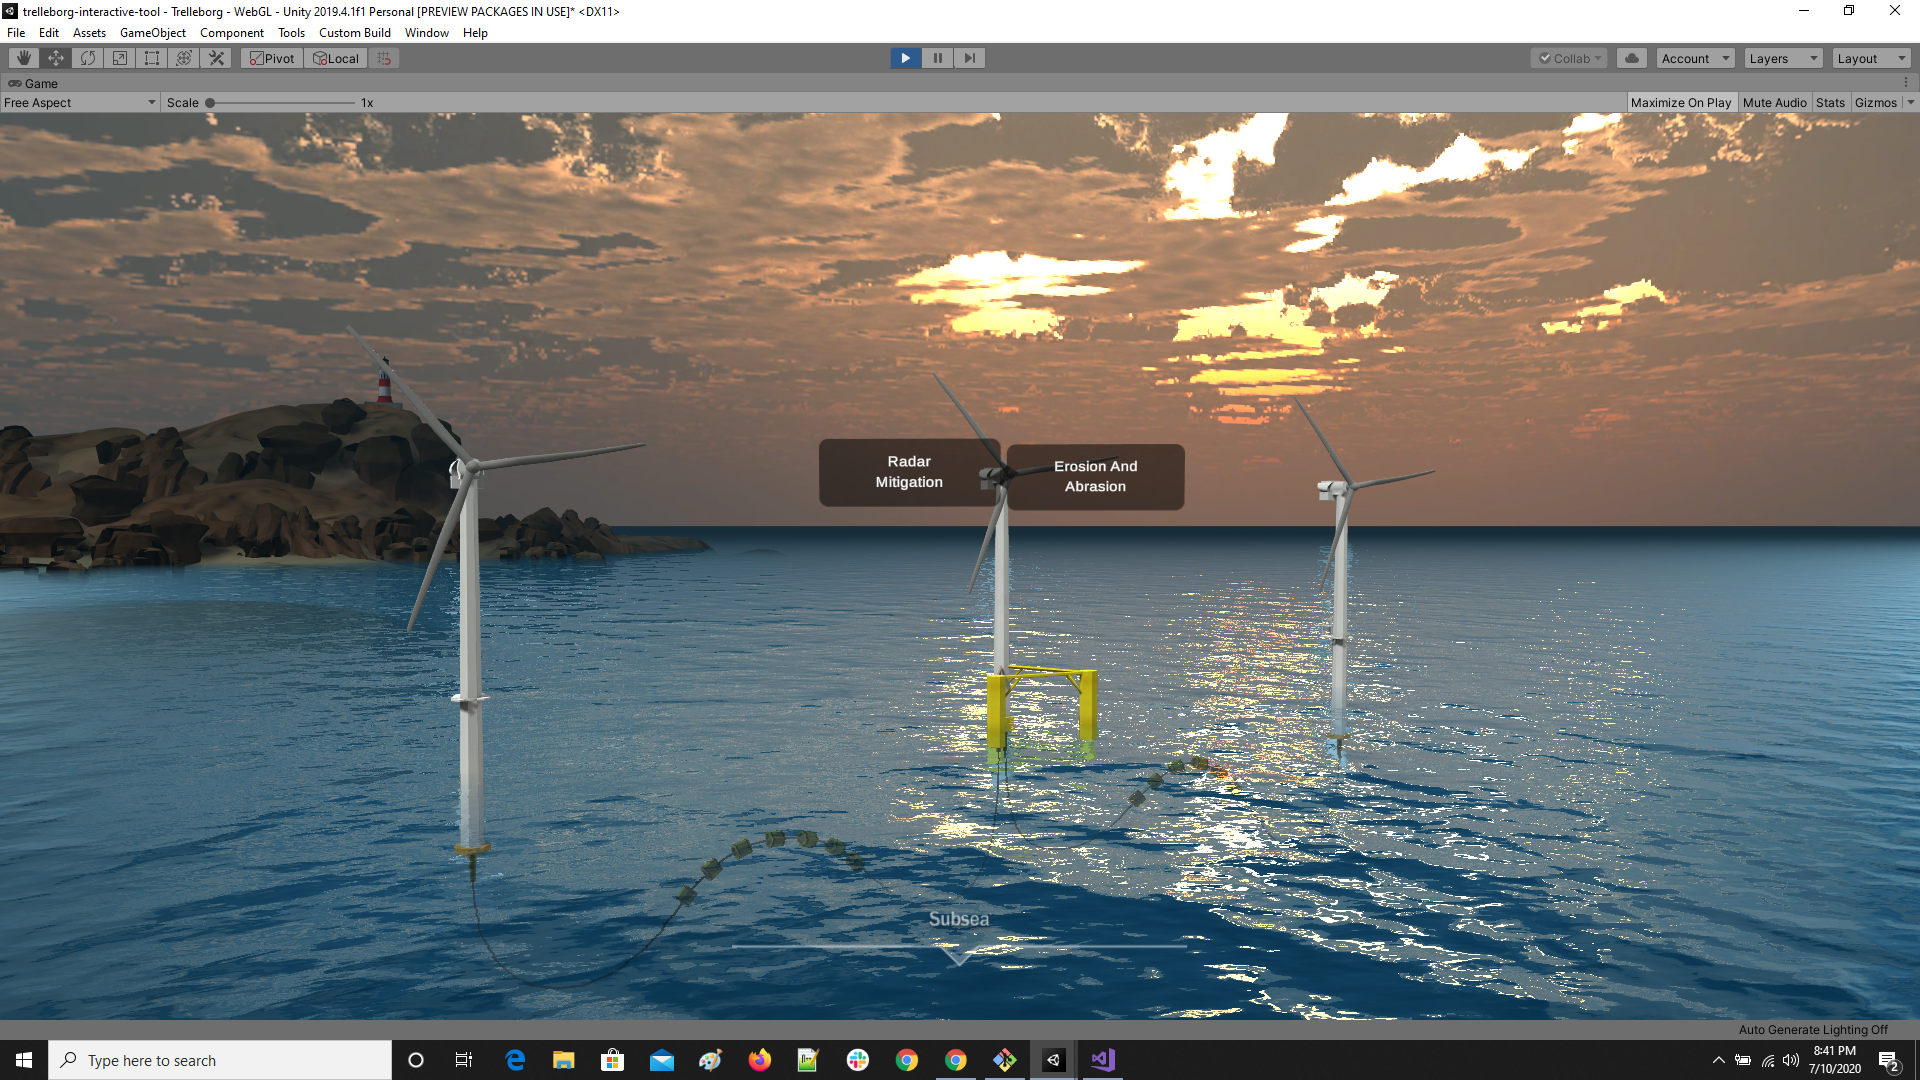Select the Rect transform tool

(152, 58)
